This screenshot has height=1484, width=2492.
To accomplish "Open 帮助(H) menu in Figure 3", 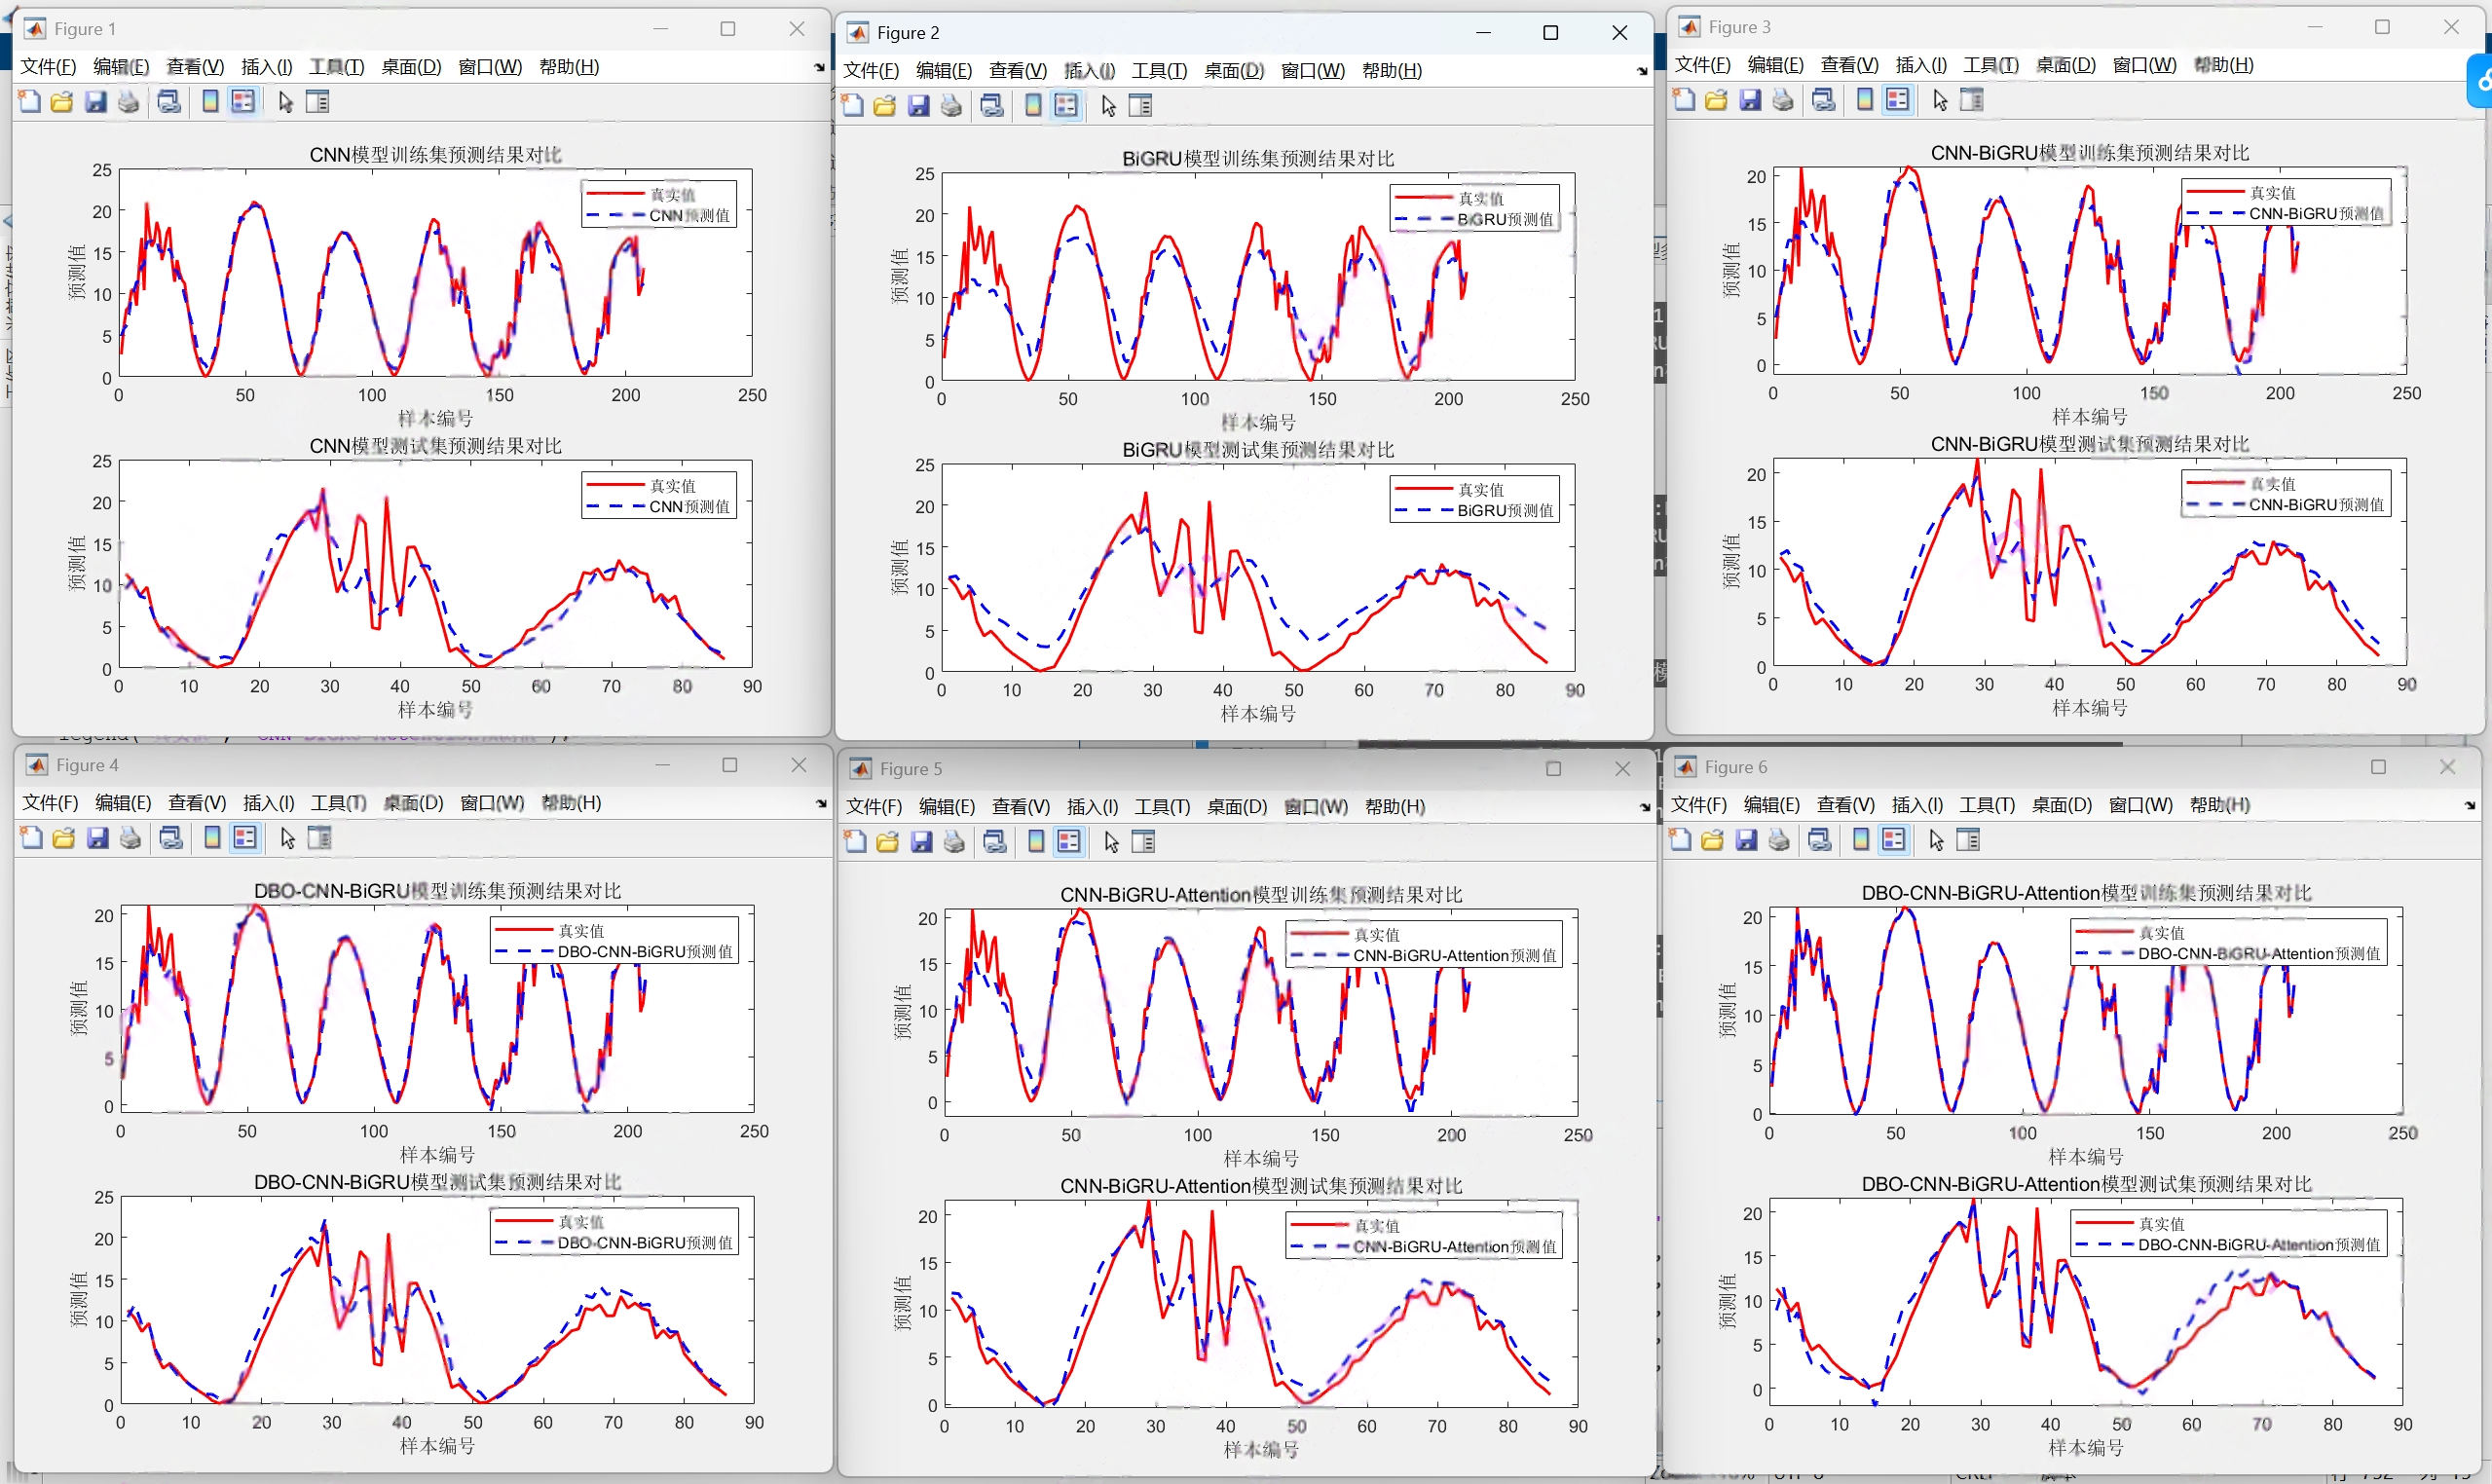I will point(2223,65).
